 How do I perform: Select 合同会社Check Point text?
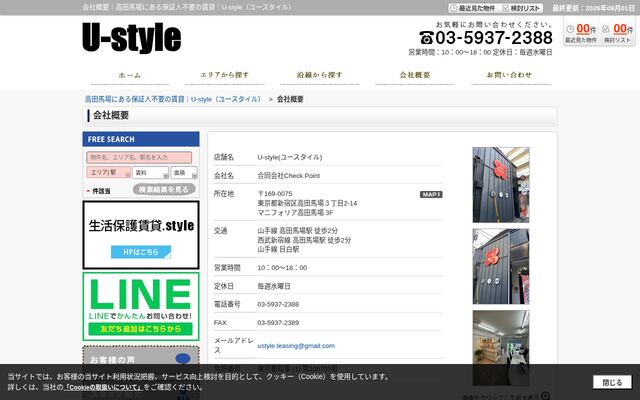tap(289, 176)
